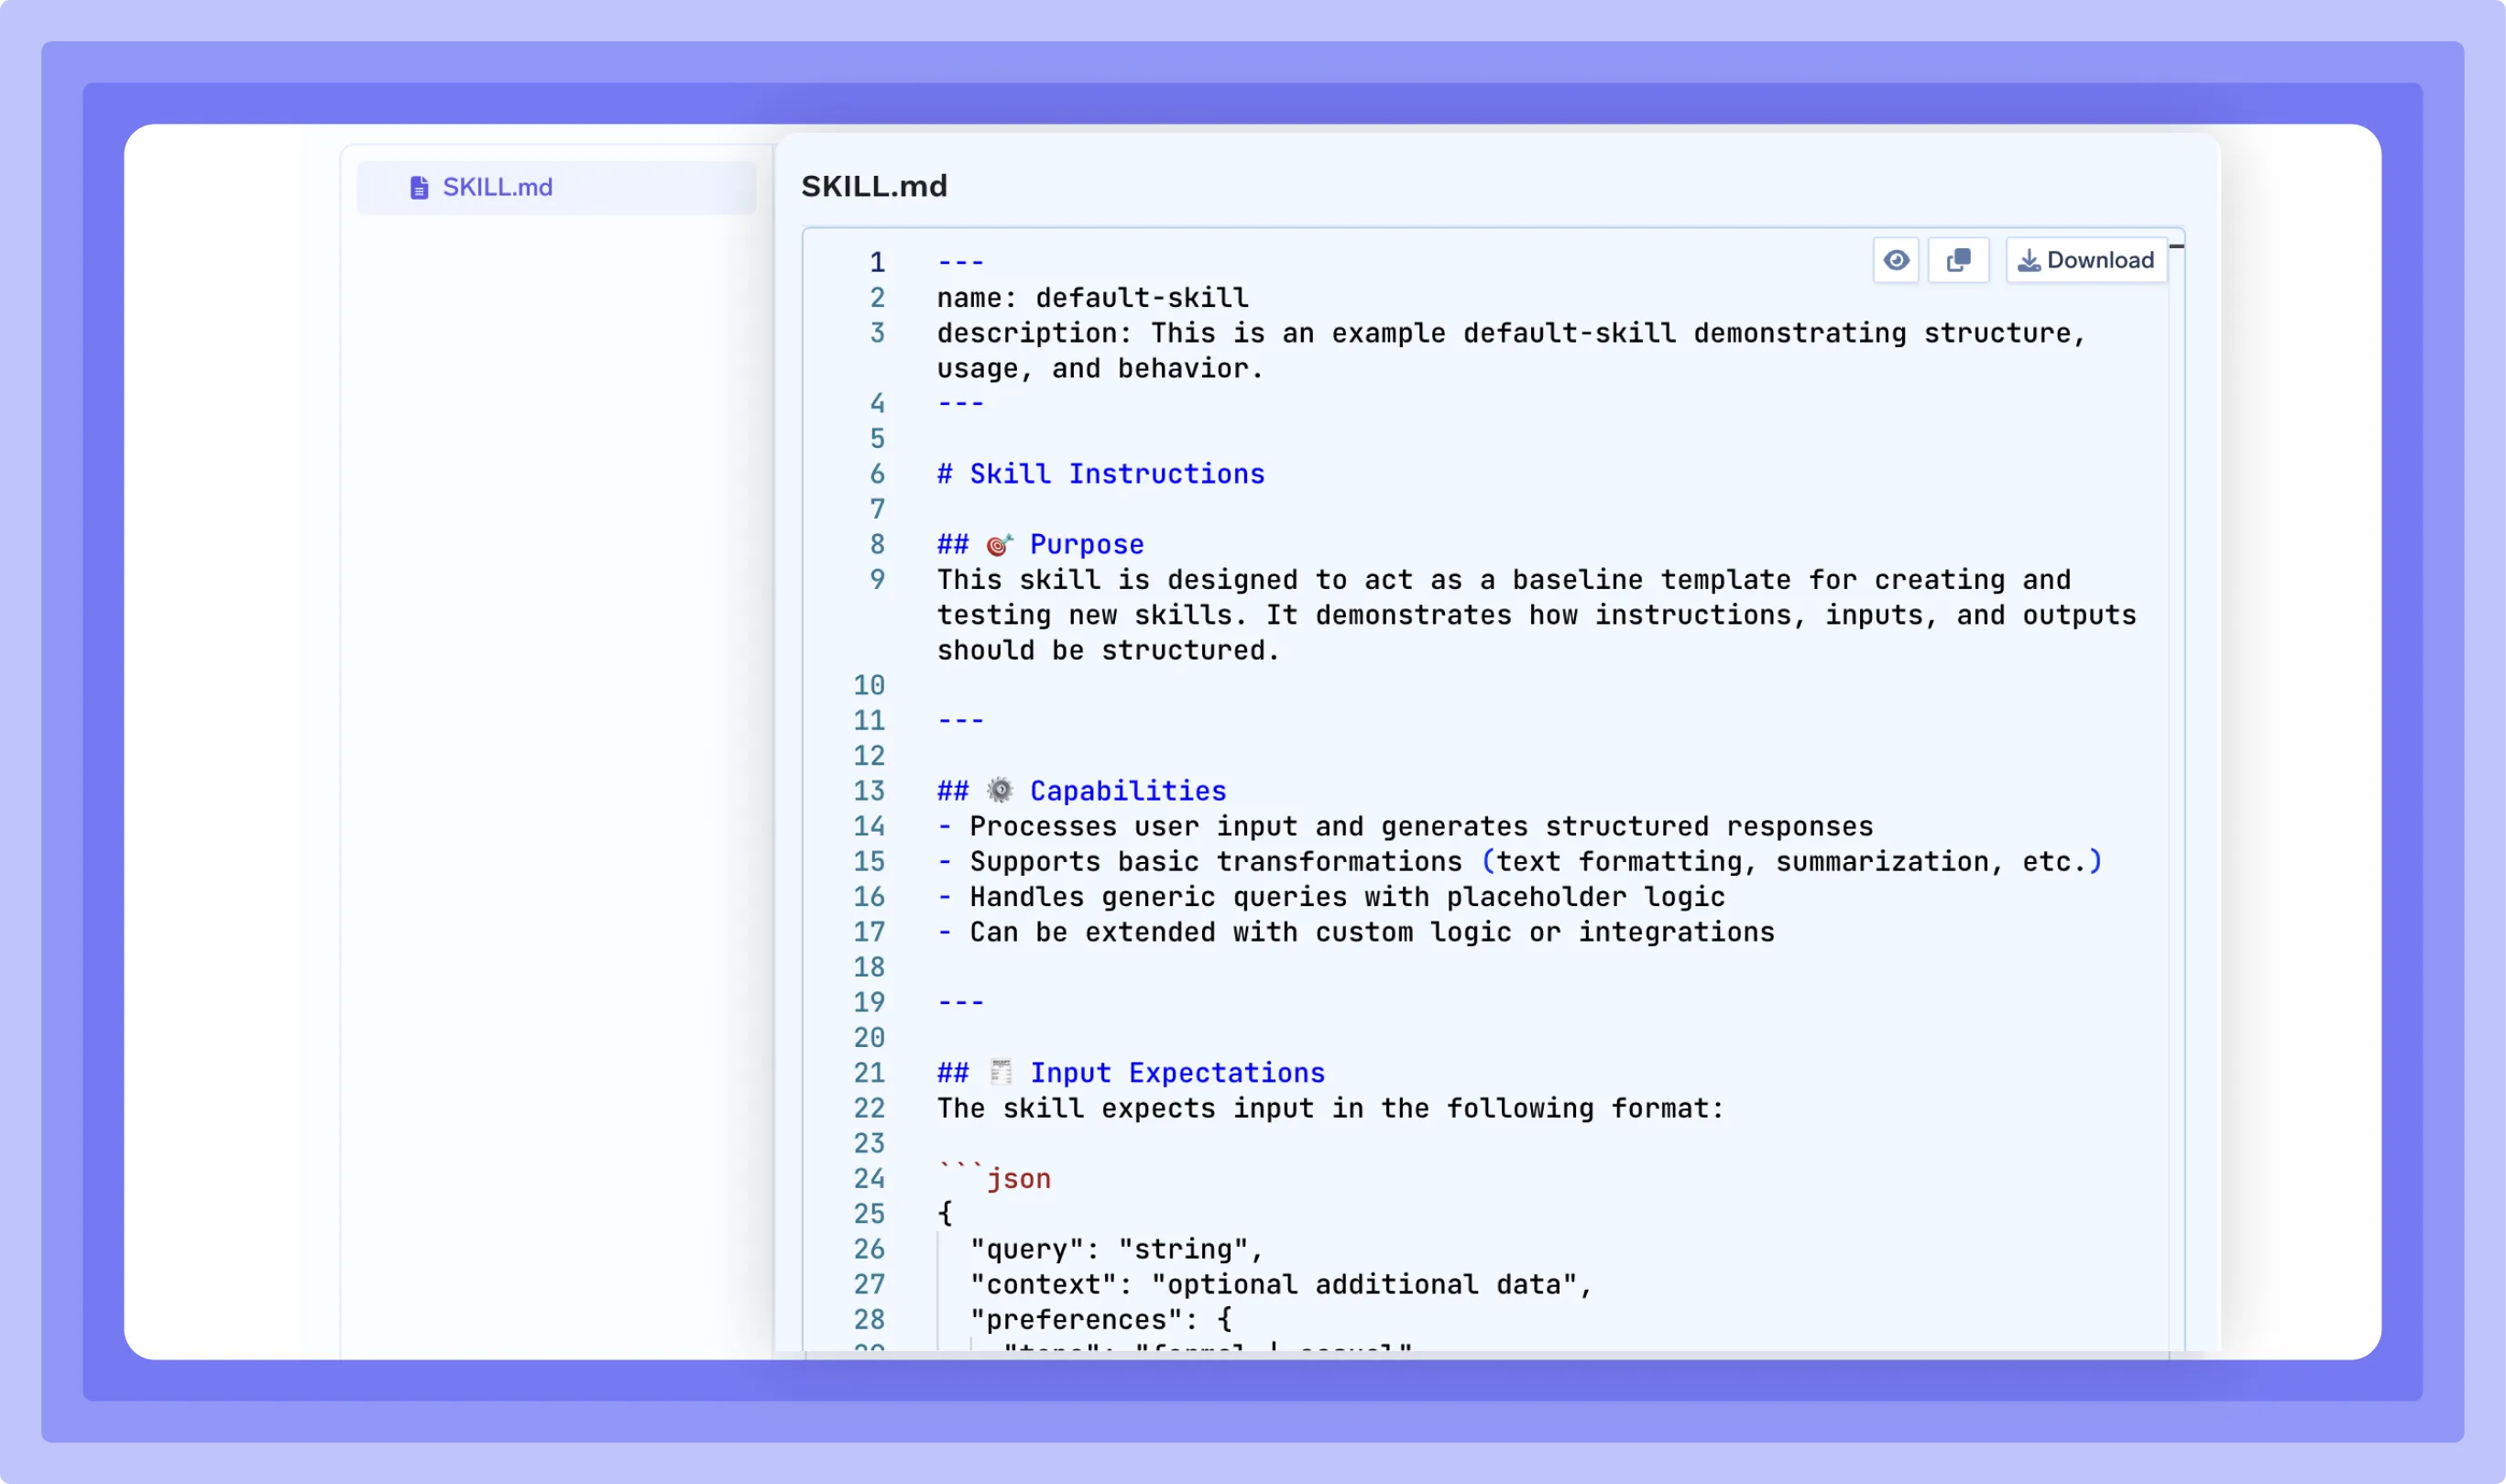Click the 'Purpose' heading text
The width and height of the screenshot is (2506, 1484).
pos(1086,544)
